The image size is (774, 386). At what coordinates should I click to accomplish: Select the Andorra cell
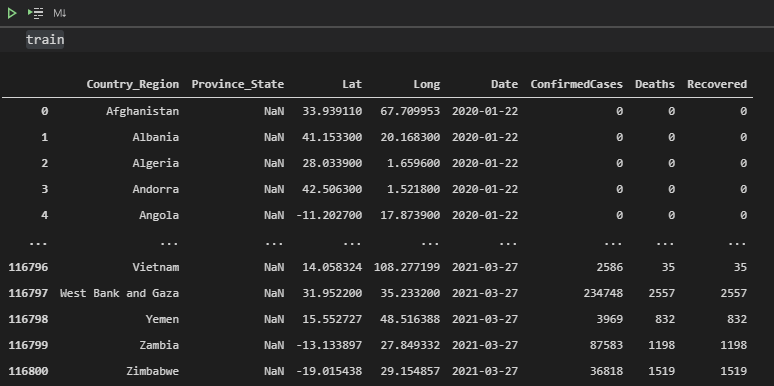tap(155, 189)
